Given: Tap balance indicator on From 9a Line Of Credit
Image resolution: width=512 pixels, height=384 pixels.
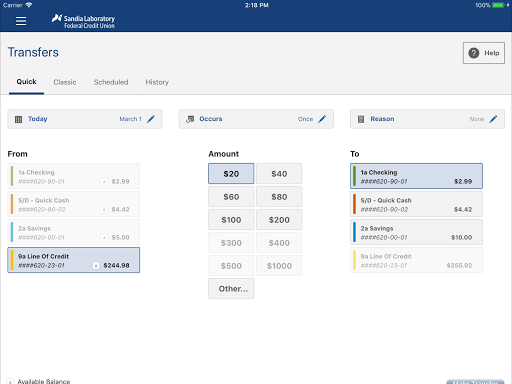Looking at the screenshot, I should point(96,266).
